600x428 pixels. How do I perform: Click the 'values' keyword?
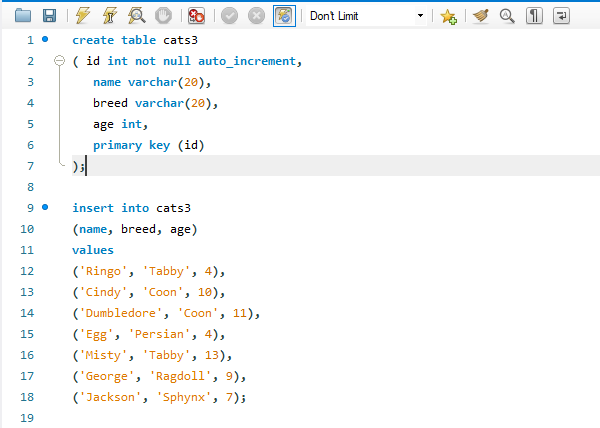(x=93, y=250)
